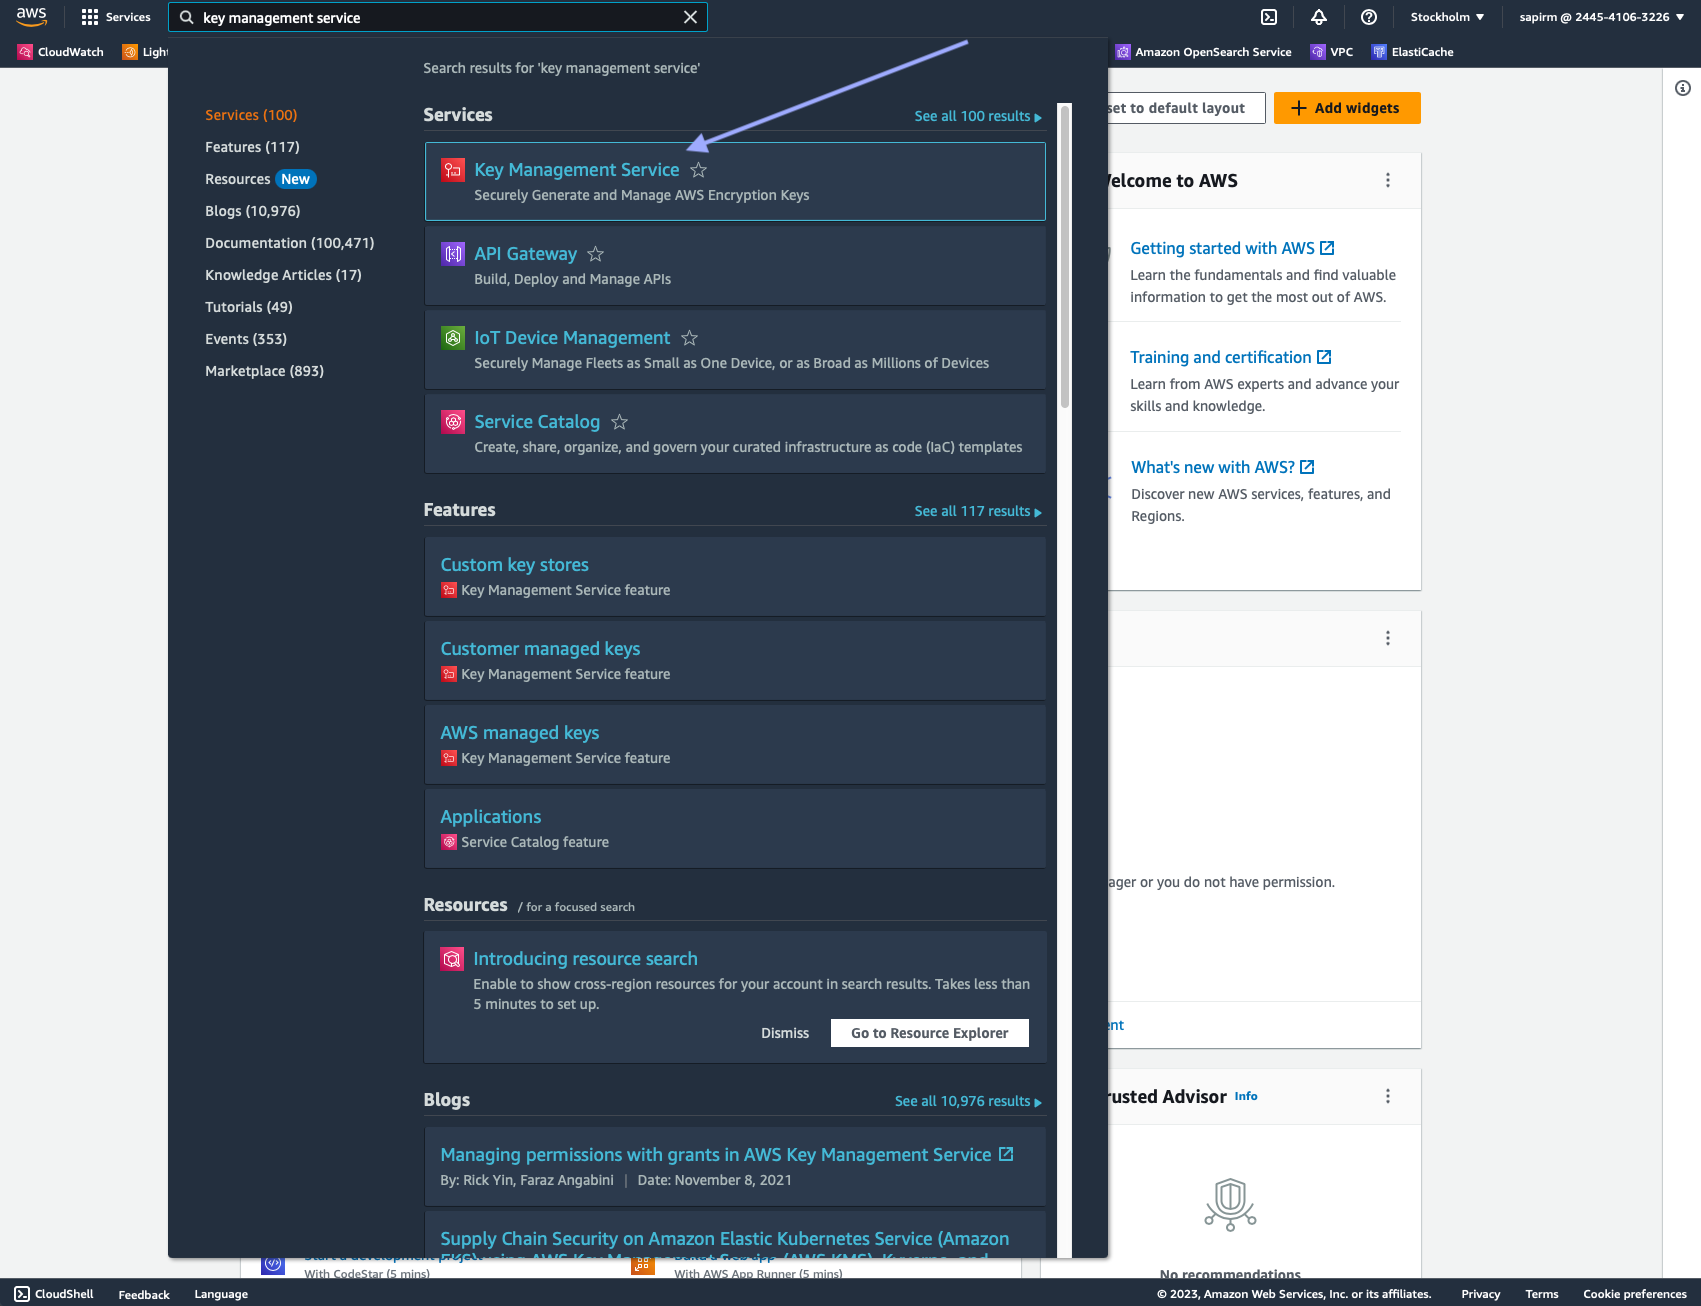Image resolution: width=1701 pixels, height=1306 pixels.
Task: Open the help question mark menu
Action: click(1369, 17)
